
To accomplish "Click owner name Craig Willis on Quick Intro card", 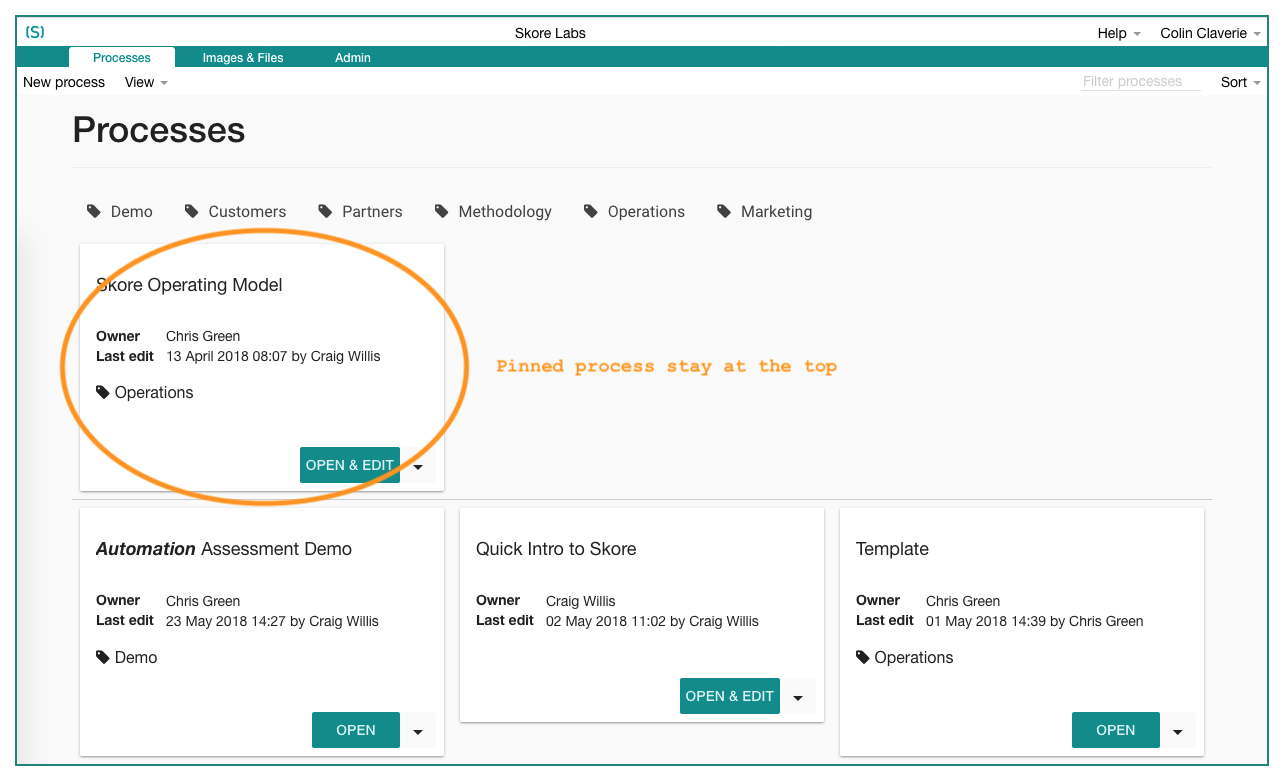I will click(x=581, y=601).
